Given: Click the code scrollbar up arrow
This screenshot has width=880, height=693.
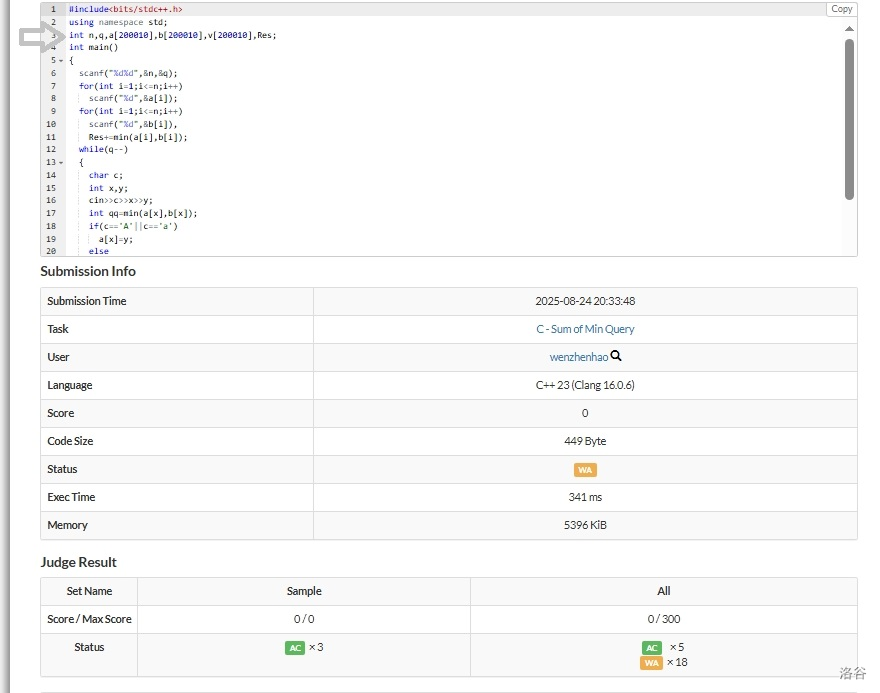Looking at the screenshot, I should (849, 28).
